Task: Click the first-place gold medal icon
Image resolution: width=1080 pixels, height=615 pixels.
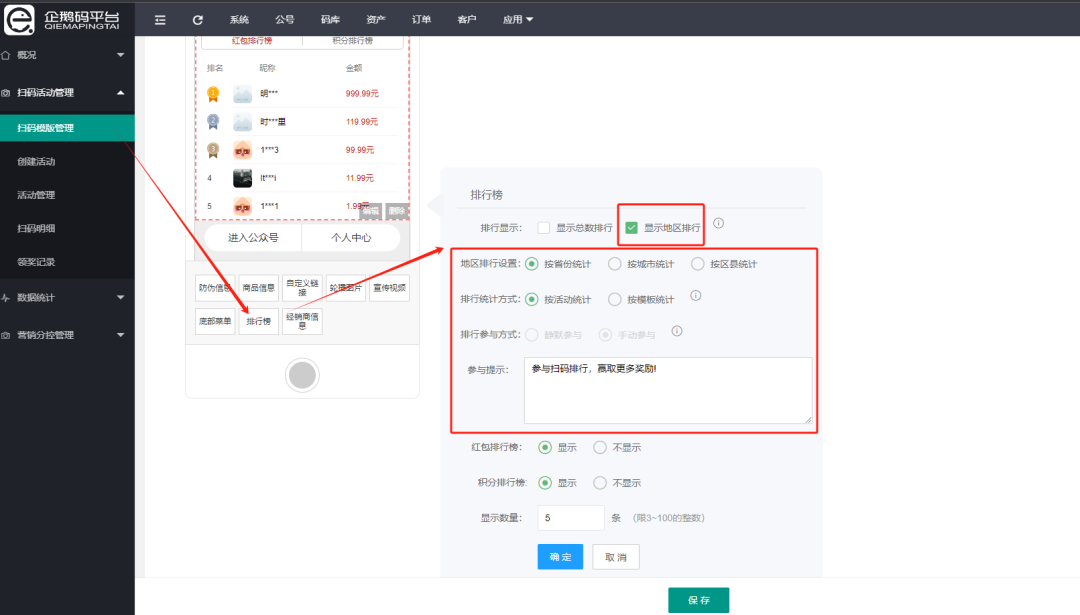Action: 212,94
